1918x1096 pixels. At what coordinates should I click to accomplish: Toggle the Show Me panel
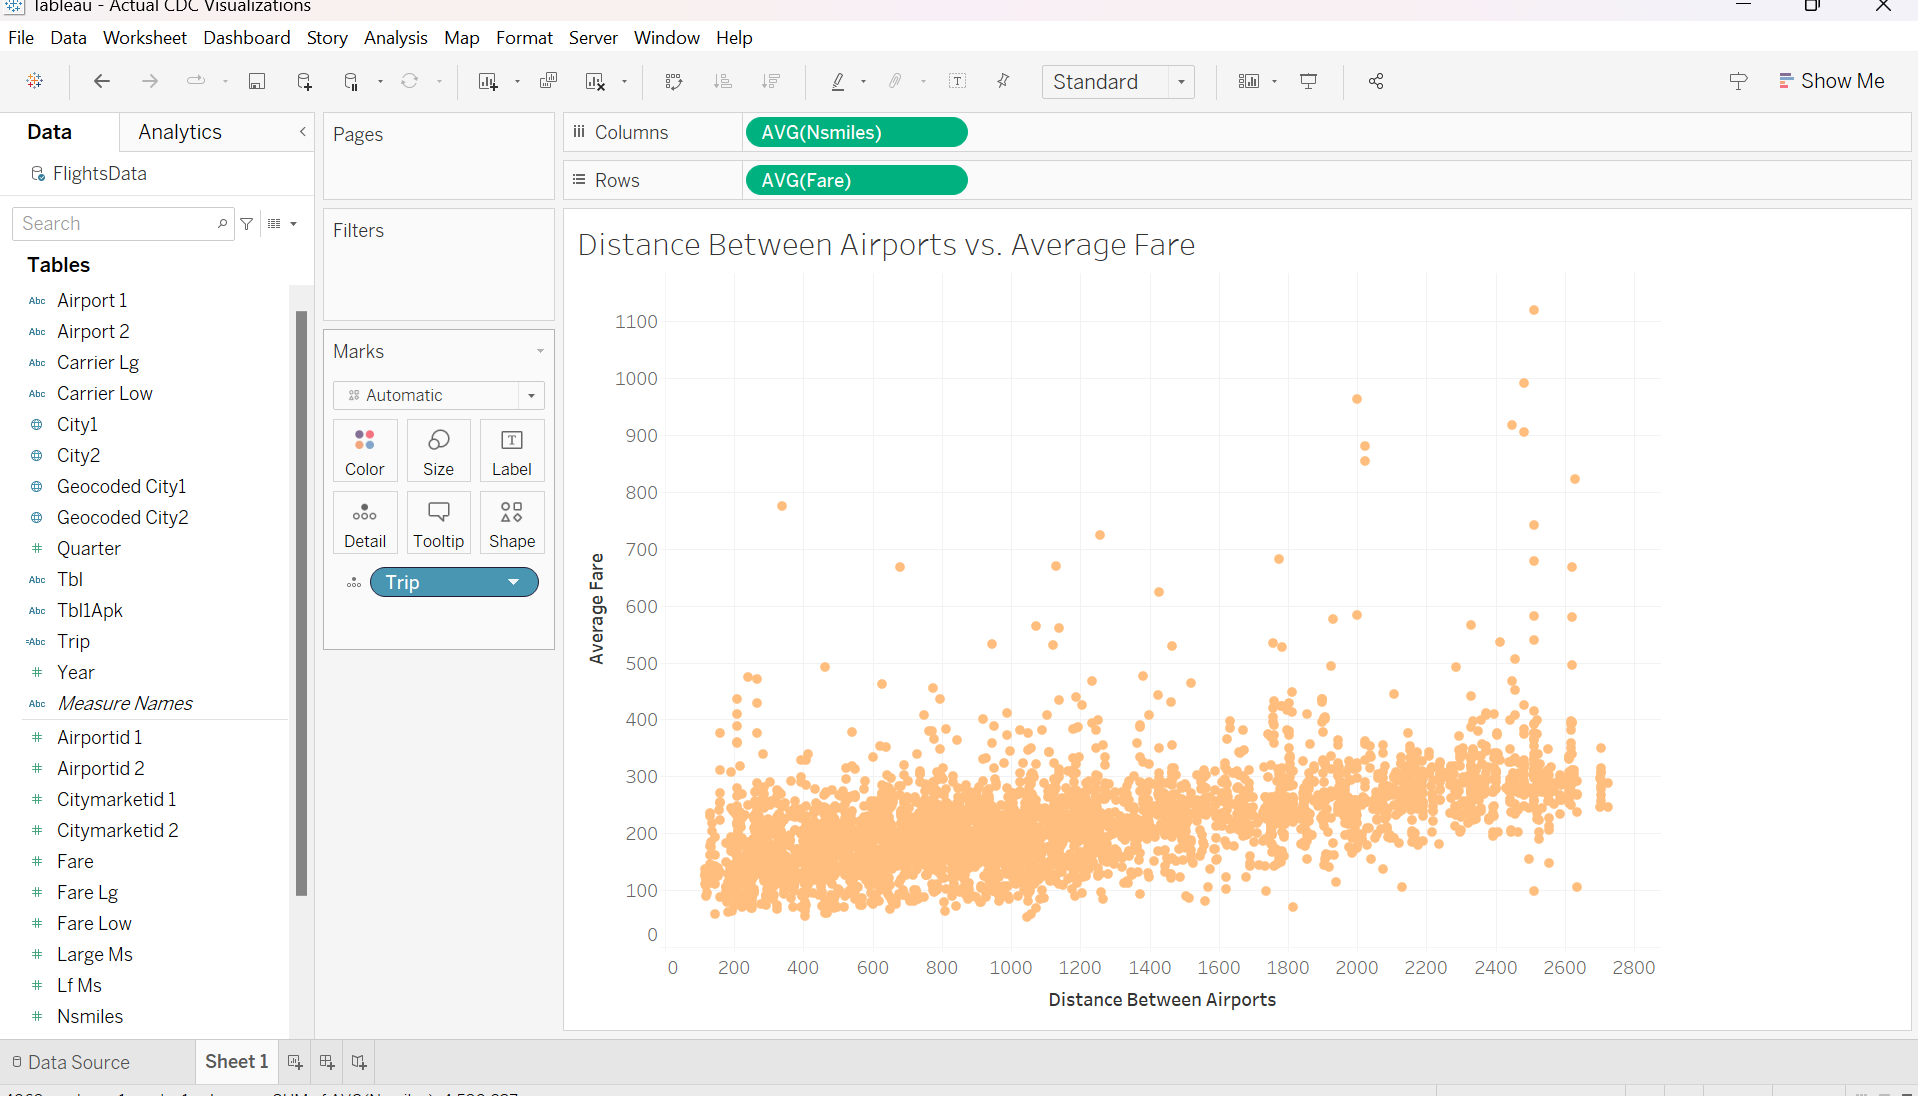click(x=1831, y=82)
